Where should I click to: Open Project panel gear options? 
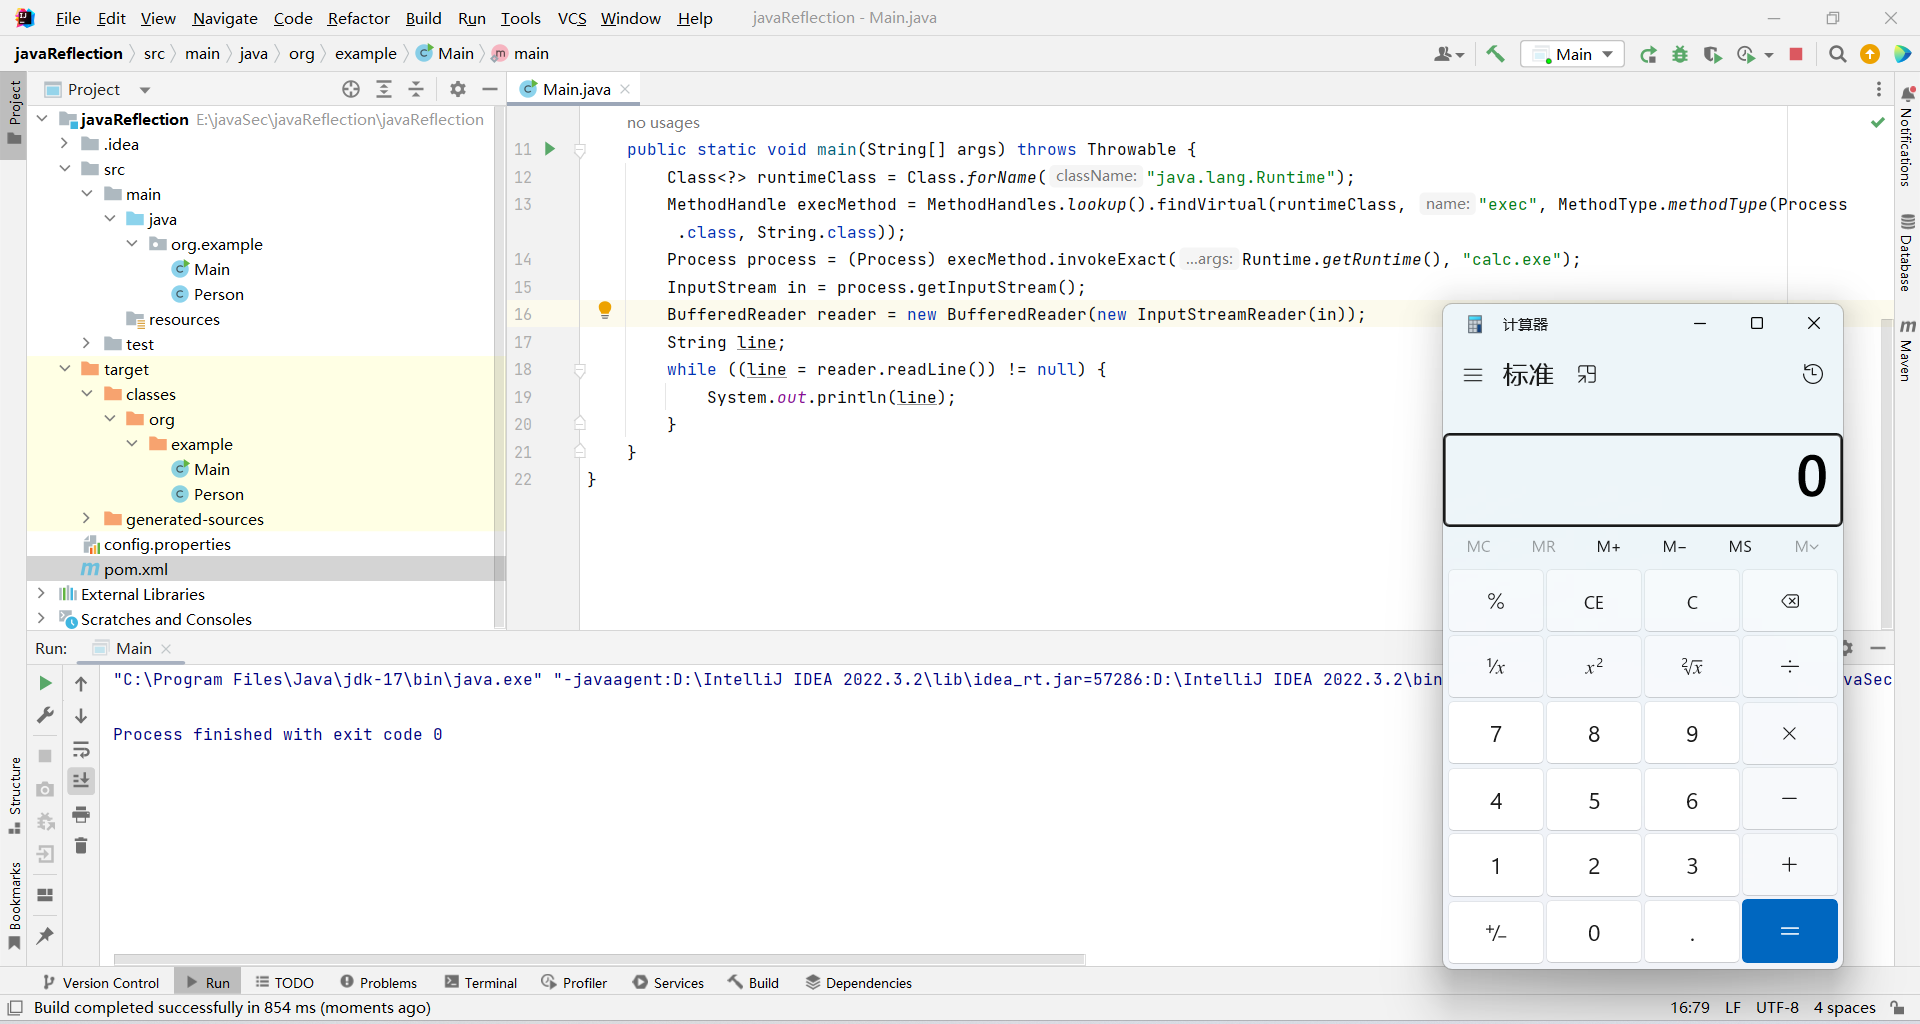458,89
